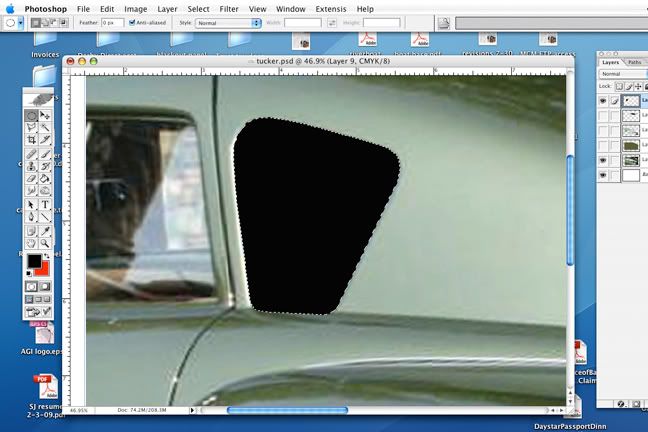648x432 pixels.
Task: Switch to Standard edit mode
Action: pyautogui.click(x=31, y=286)
